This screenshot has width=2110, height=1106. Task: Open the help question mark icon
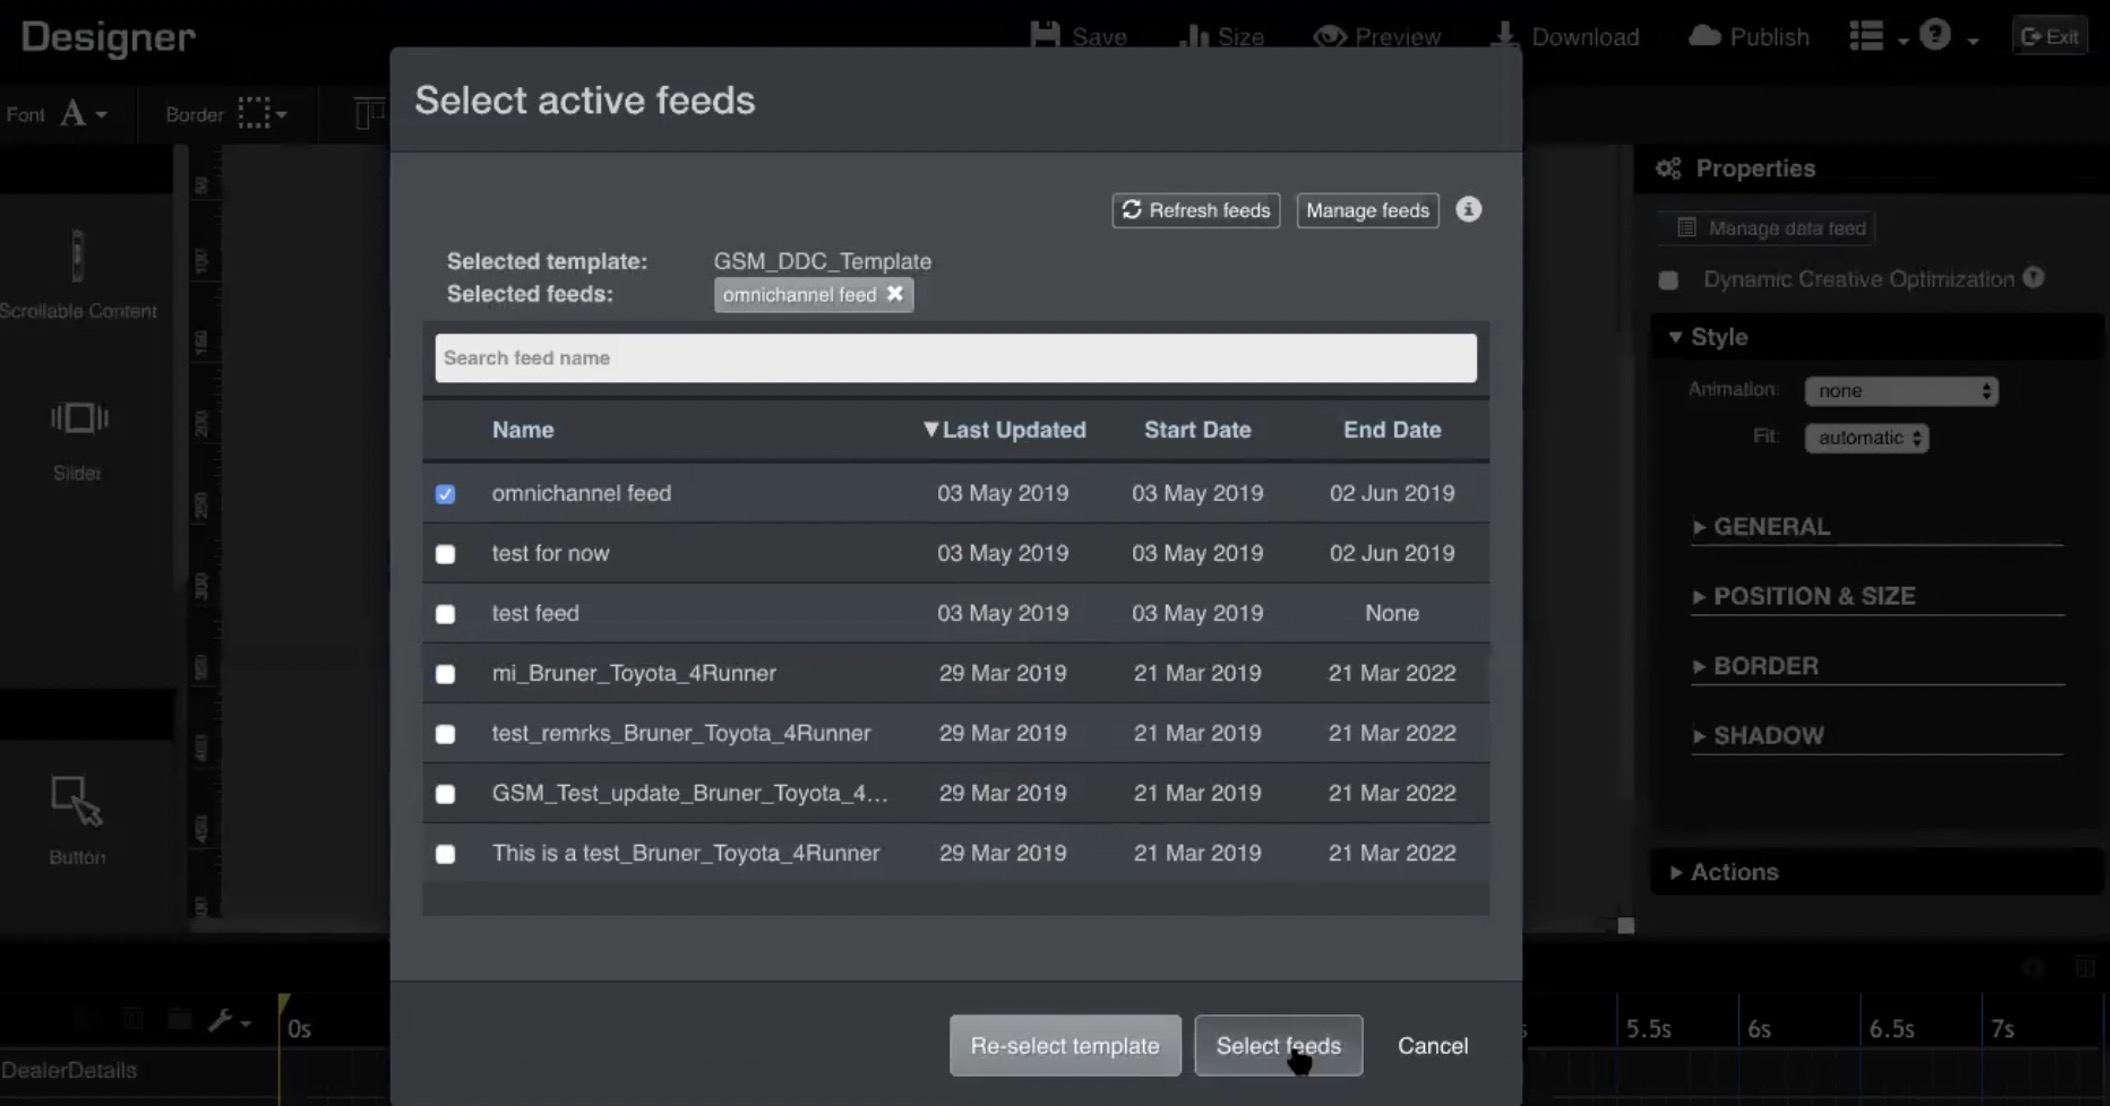click(x=1935, y=35)
